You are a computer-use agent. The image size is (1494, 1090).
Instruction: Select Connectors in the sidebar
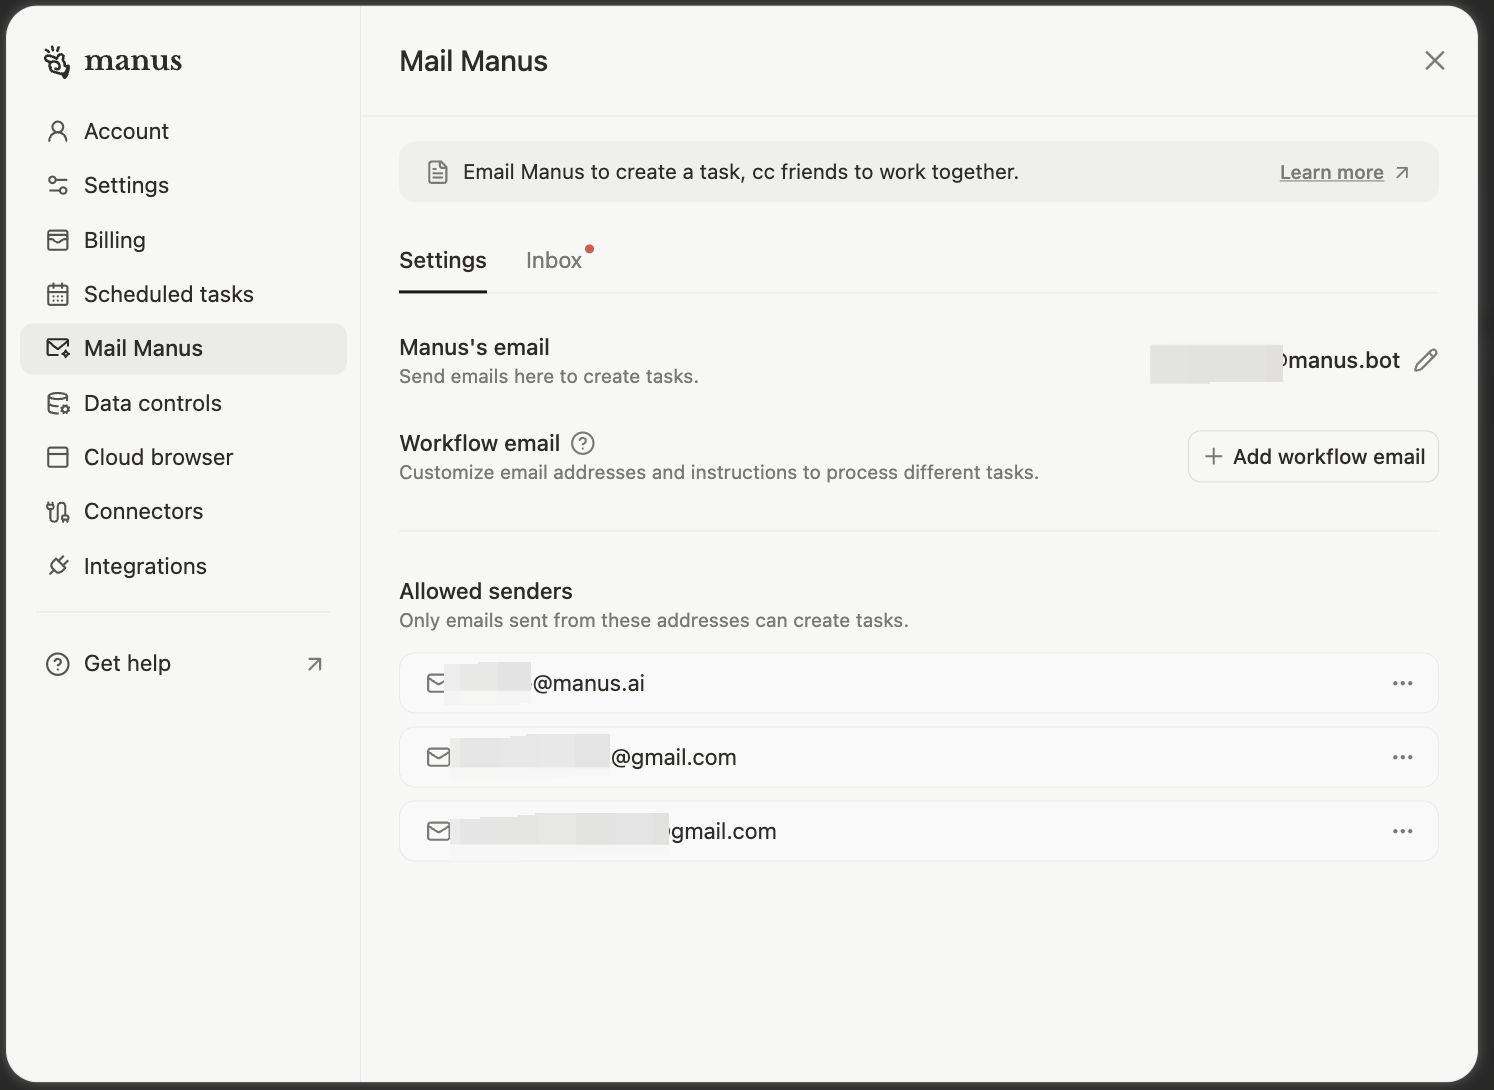pyautogui.click(x=143, y=511)
